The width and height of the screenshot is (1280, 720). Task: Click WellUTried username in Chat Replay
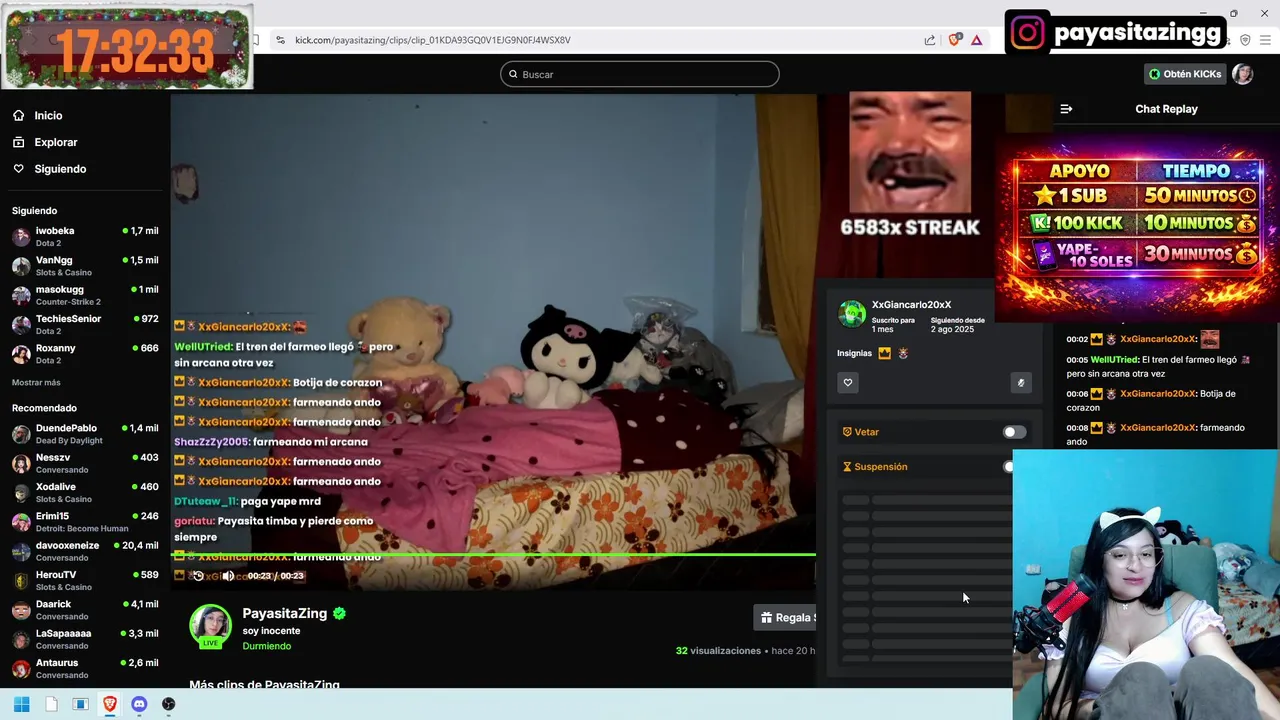point(1115,360)
